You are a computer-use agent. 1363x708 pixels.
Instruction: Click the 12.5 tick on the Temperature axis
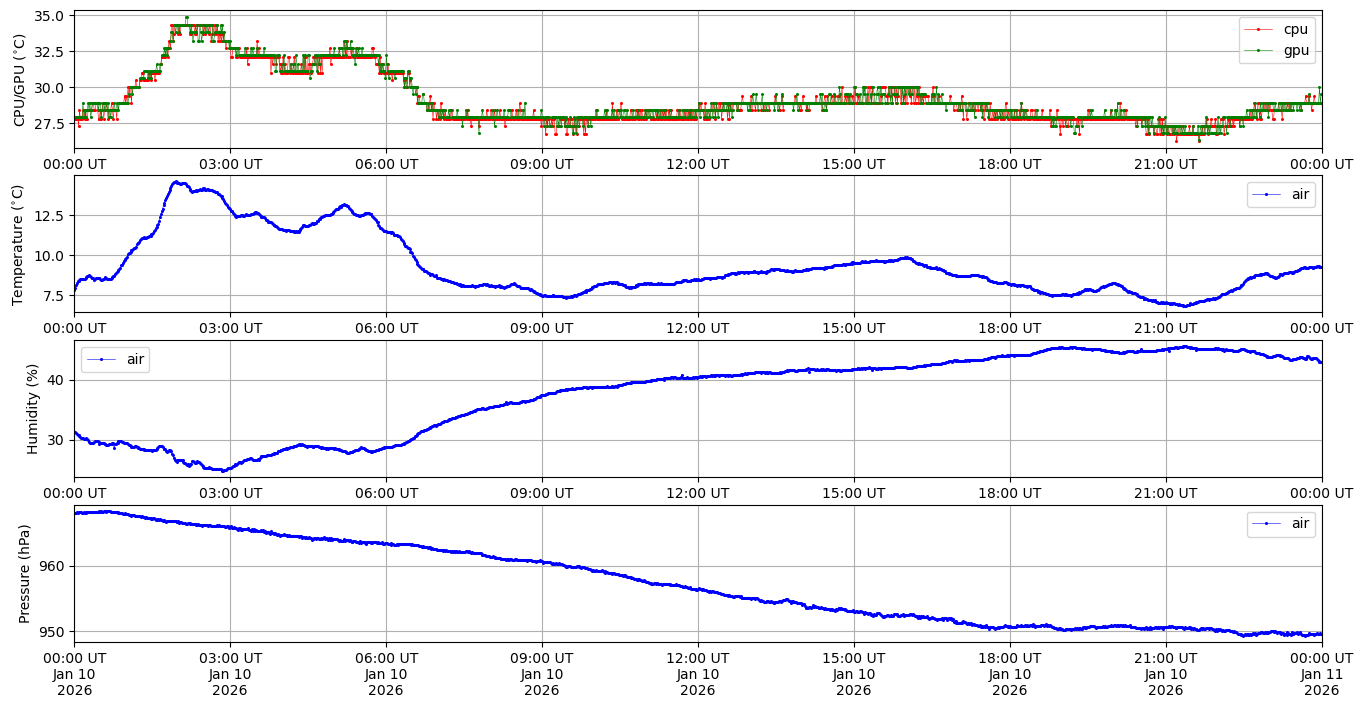[x=50, y=216]
